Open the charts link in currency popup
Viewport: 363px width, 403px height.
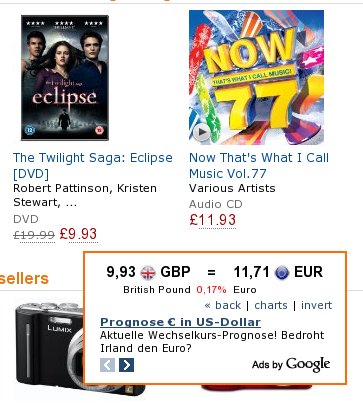pos(271,305)
